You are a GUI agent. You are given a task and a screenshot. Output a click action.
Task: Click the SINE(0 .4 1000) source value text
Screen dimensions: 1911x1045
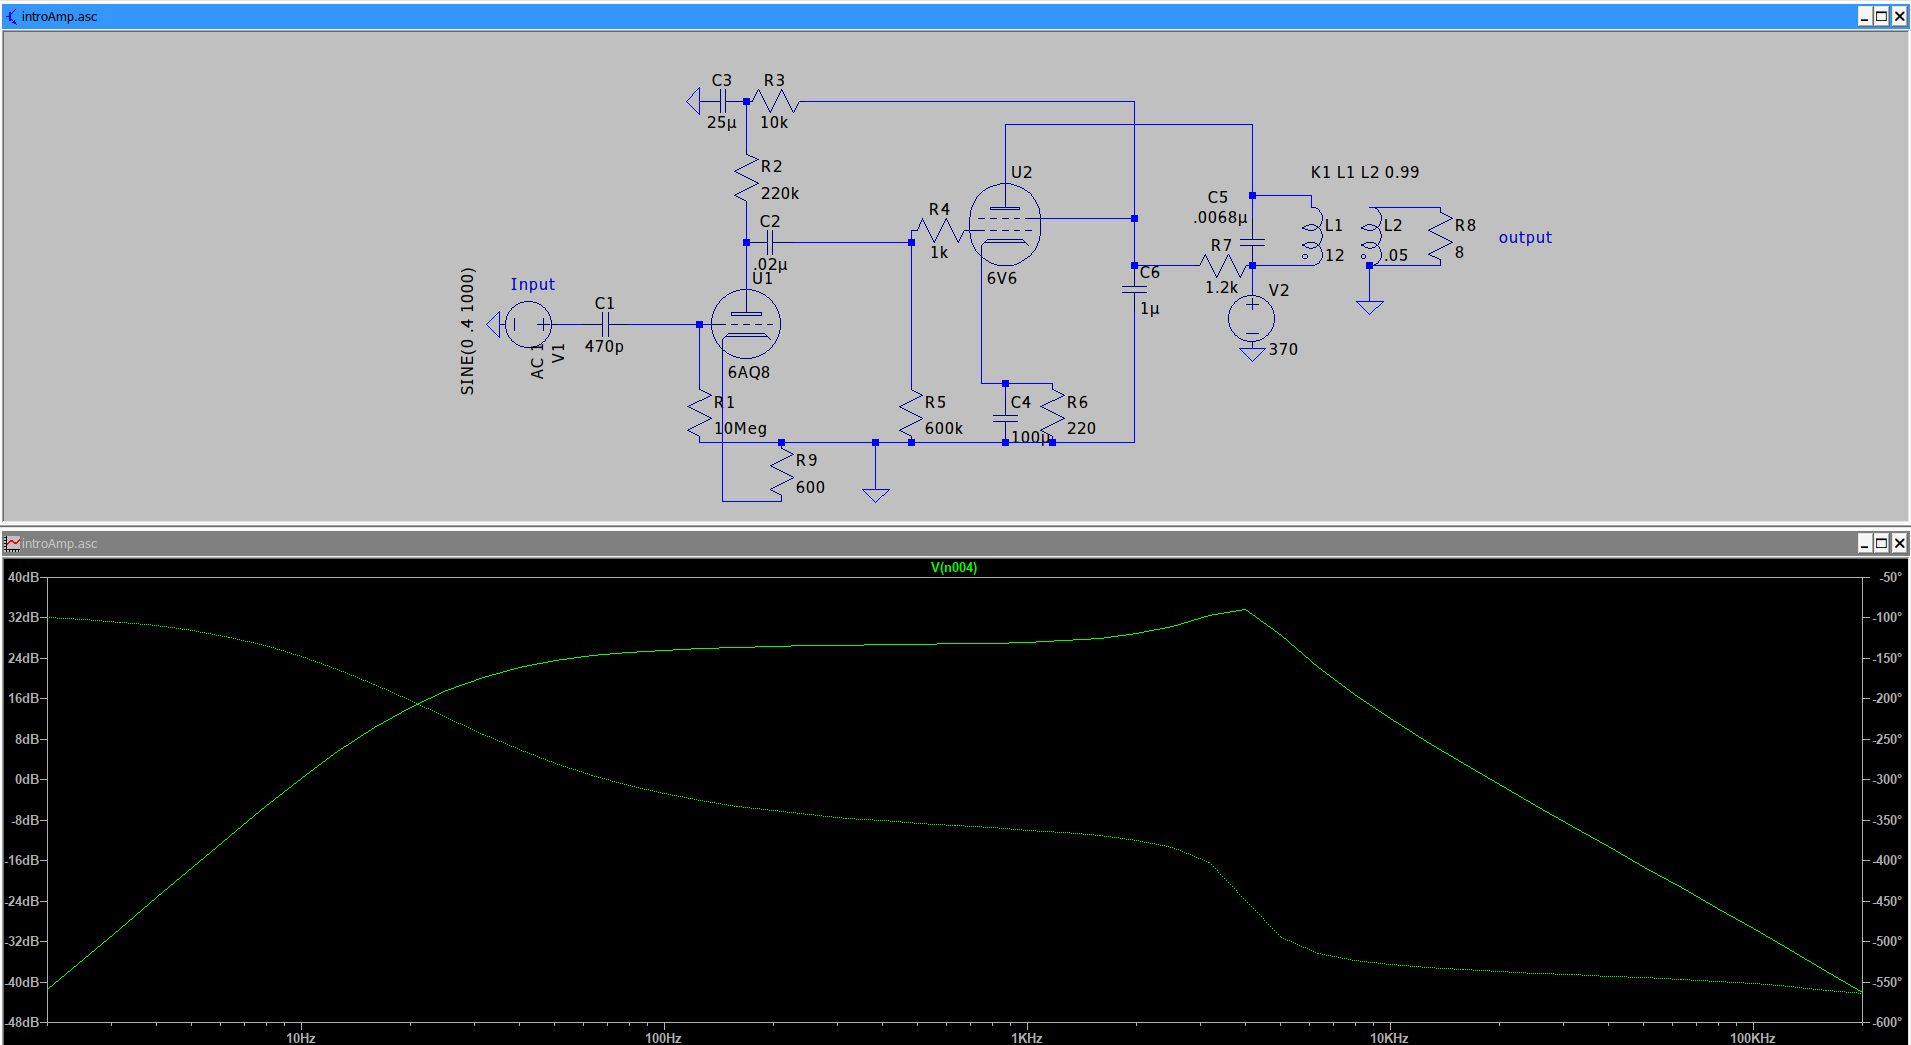pos(467,331)
